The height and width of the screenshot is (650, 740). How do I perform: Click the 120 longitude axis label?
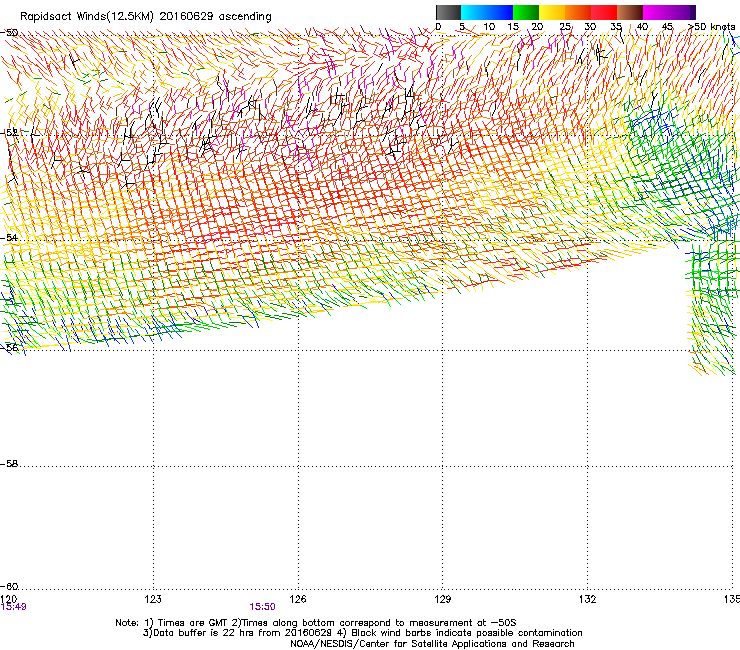pos(8,599)
